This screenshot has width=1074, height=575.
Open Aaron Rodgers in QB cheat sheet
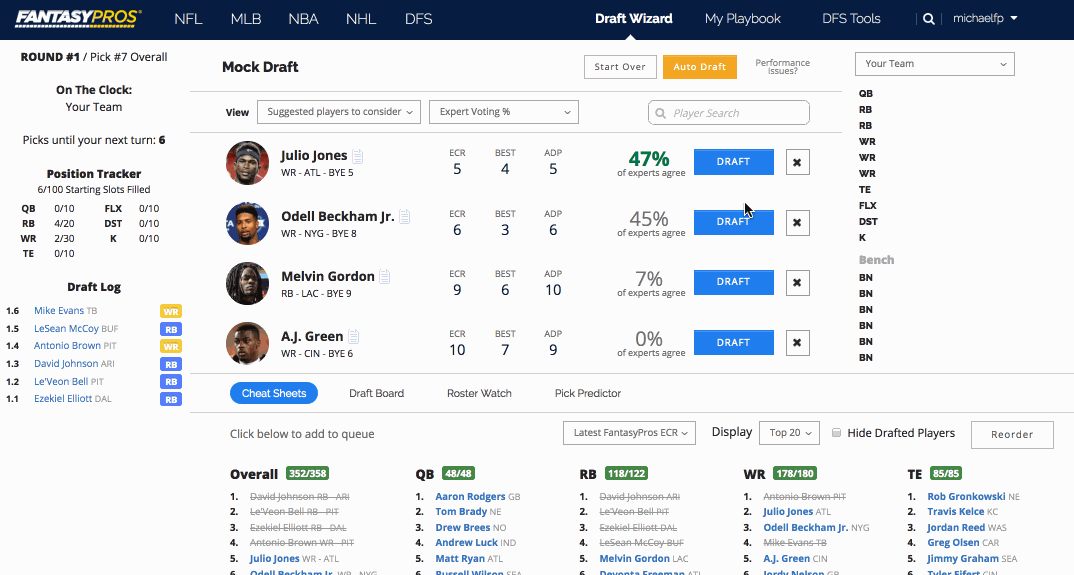[x=470, y=496]
